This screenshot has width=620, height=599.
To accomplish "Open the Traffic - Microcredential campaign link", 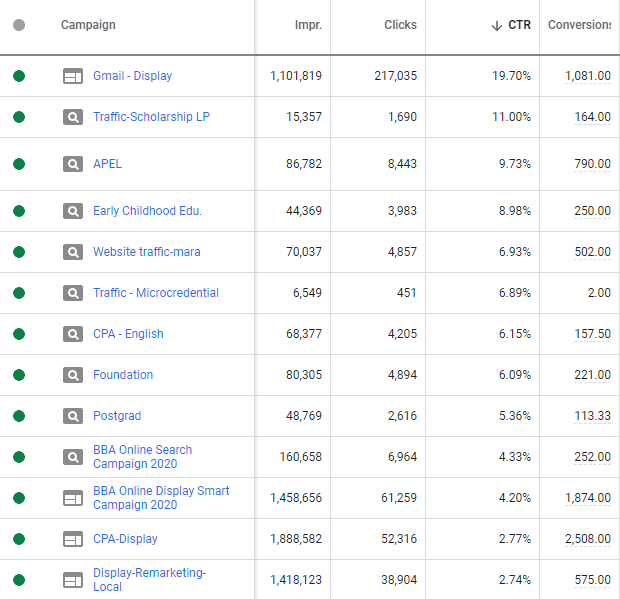I will tap(156, 293).
